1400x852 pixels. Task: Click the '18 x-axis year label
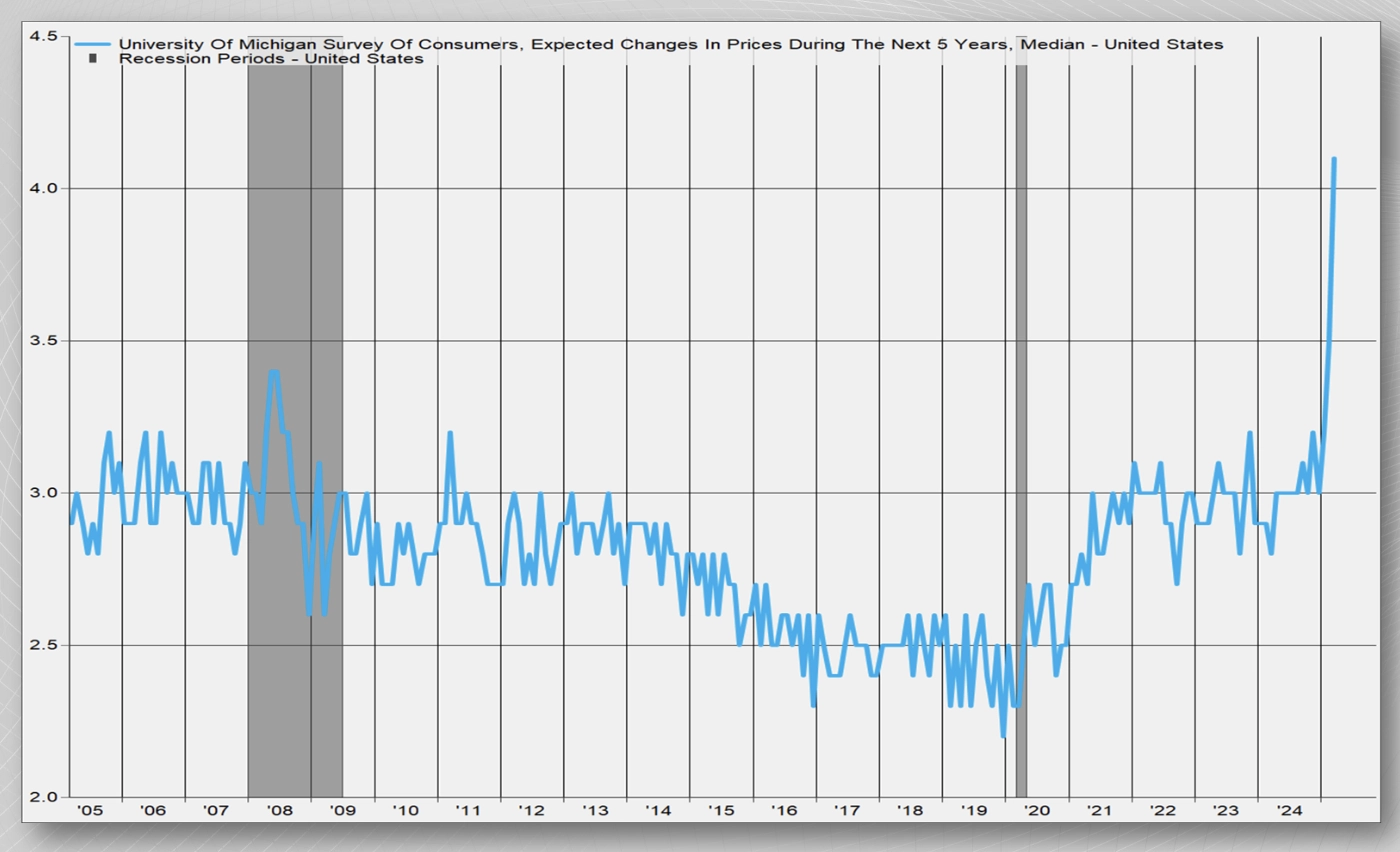[909, 811]
